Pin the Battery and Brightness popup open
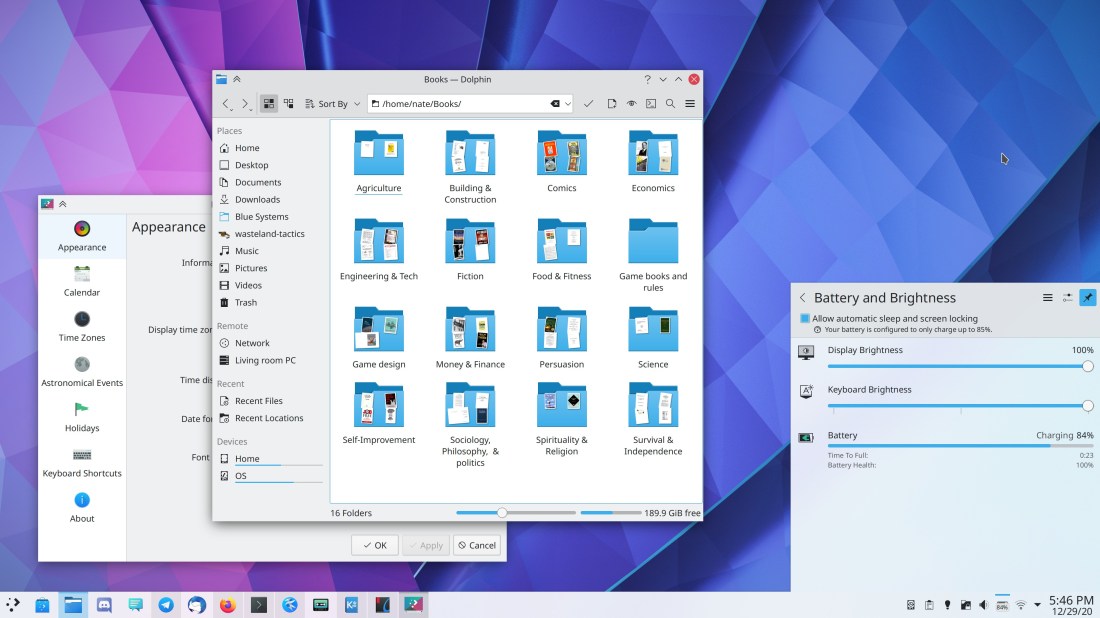The image size is (1100, 618). 1087,298
